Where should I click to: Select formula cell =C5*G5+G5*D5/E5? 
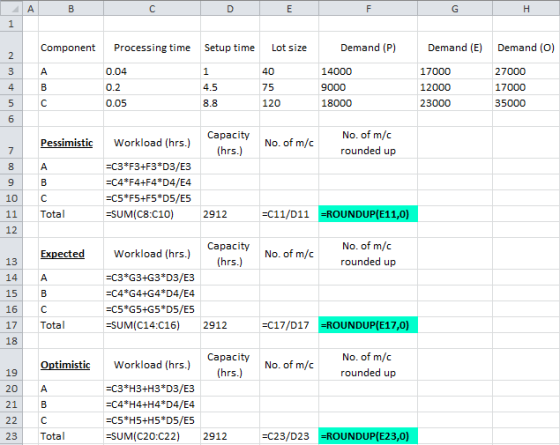coord(152,309)
